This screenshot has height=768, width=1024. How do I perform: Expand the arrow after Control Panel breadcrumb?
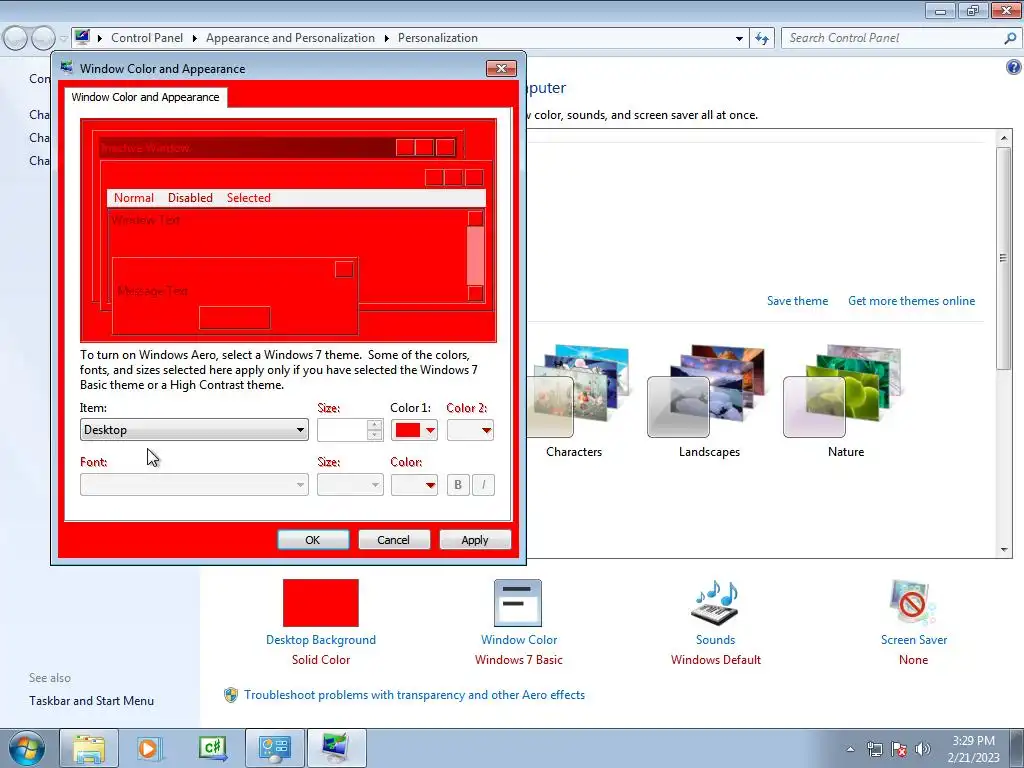point(195,39)
